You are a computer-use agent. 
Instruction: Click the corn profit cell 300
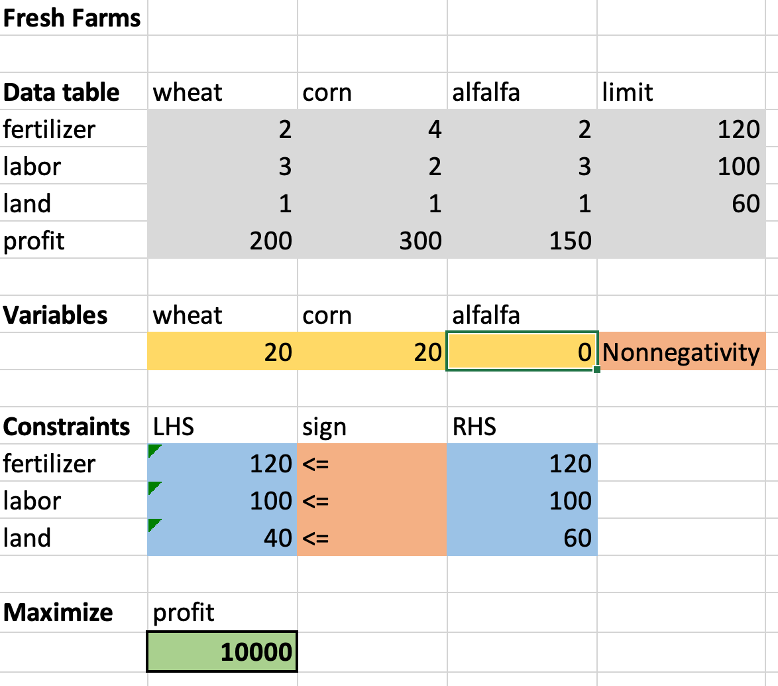pyautogui.click(x=371, y=241)
